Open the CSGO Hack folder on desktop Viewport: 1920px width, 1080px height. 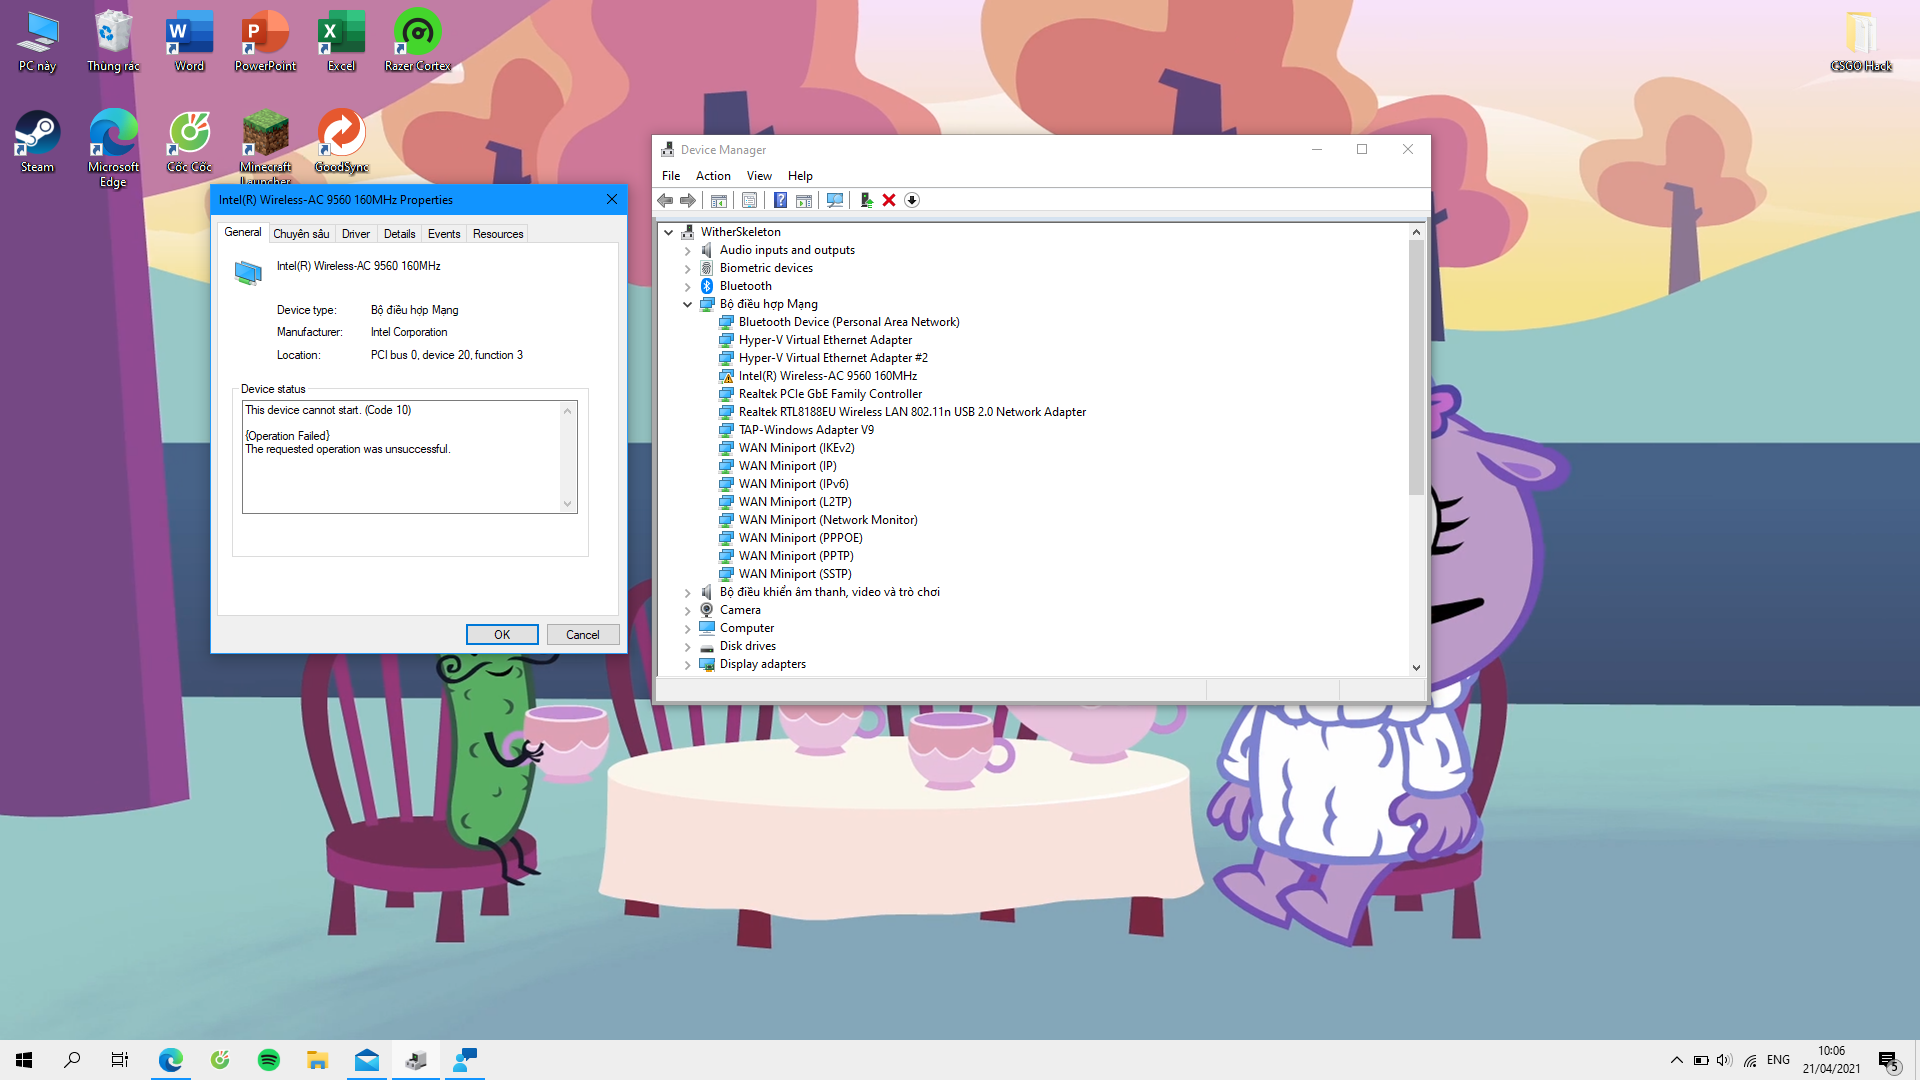[1861, 41]
